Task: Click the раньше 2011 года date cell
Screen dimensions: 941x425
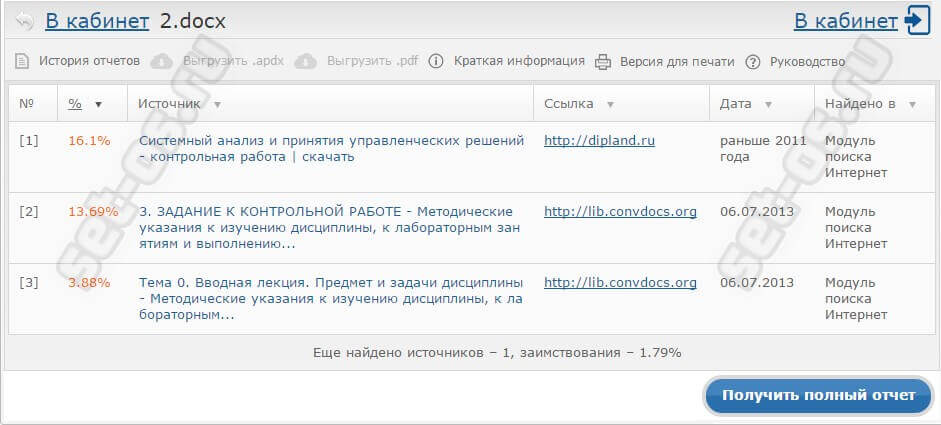Action: (763, 149)
